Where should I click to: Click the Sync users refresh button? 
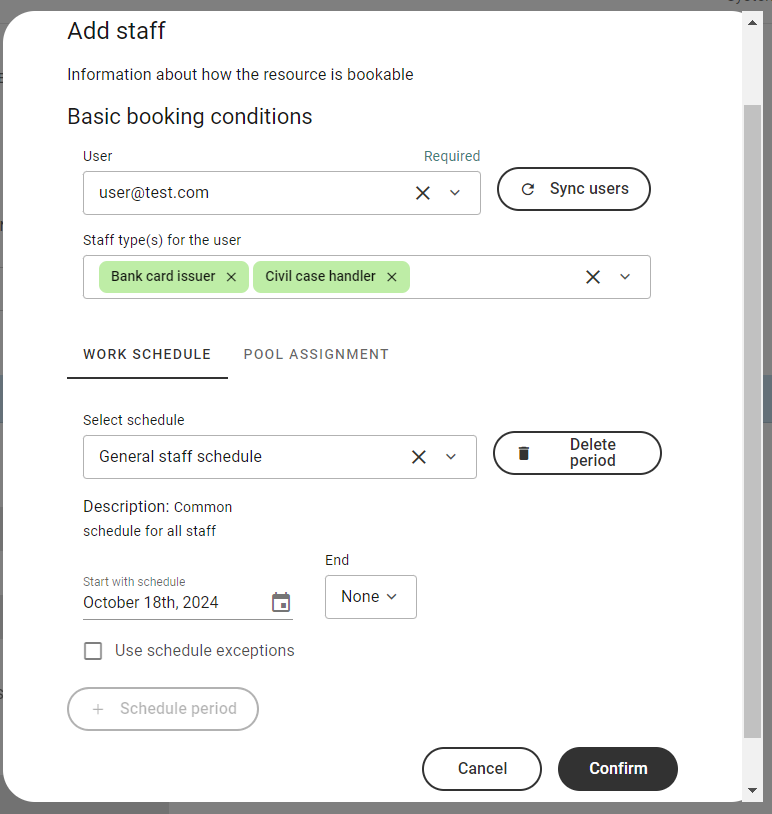tap(574, 189)
